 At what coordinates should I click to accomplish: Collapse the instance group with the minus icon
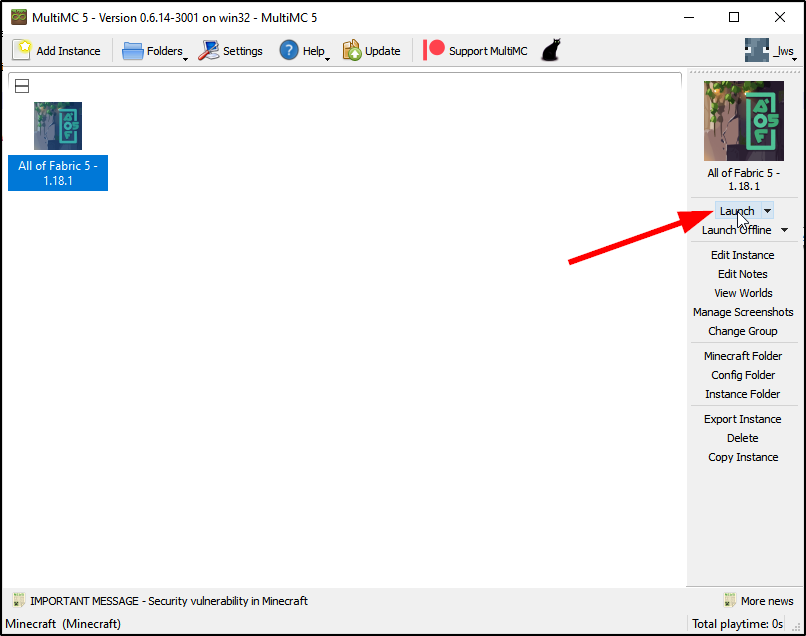point(22,86)
